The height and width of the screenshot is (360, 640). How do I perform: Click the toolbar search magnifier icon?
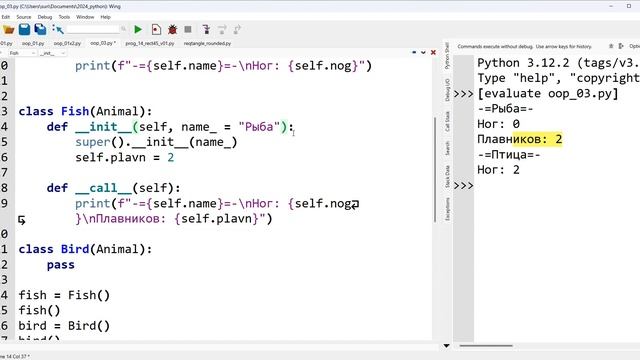pos(123,29)
